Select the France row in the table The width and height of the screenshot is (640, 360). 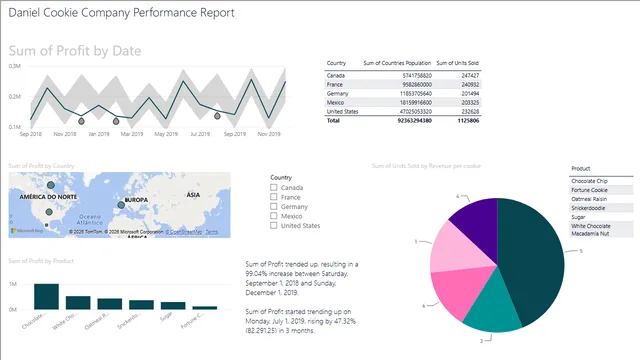403,84
